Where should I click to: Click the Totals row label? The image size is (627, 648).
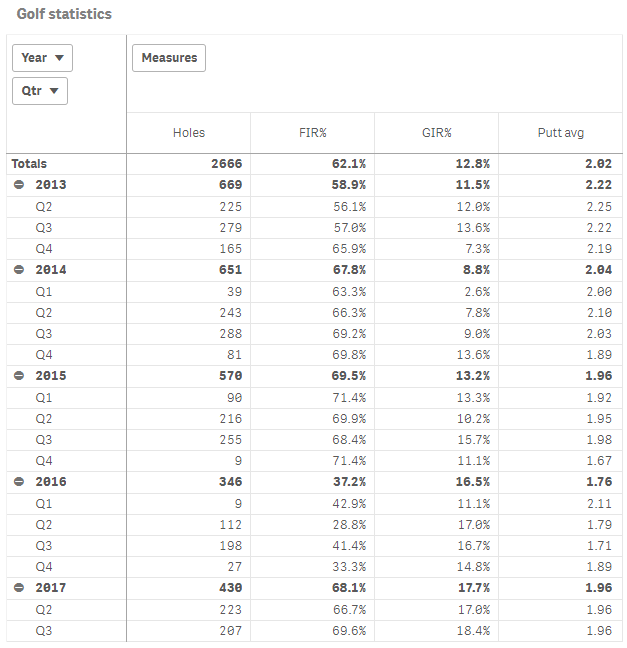pos(29,163)
